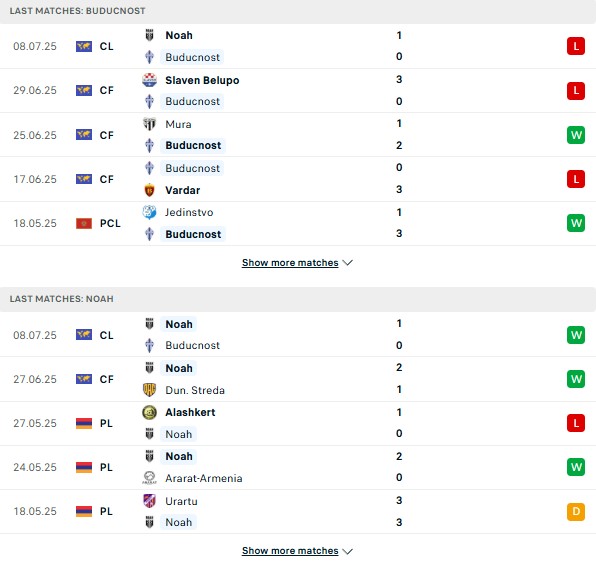Click the Mura club logo
The image size is (596, 571).
(x=149, y=124)
